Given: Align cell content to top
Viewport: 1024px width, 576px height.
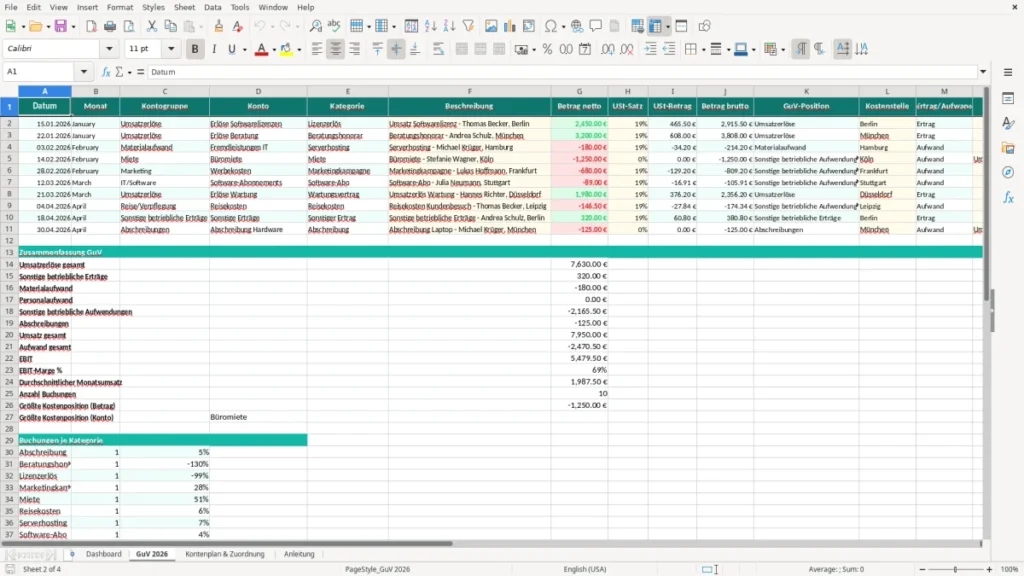Looking at the screenshot, I should [377, 49].
